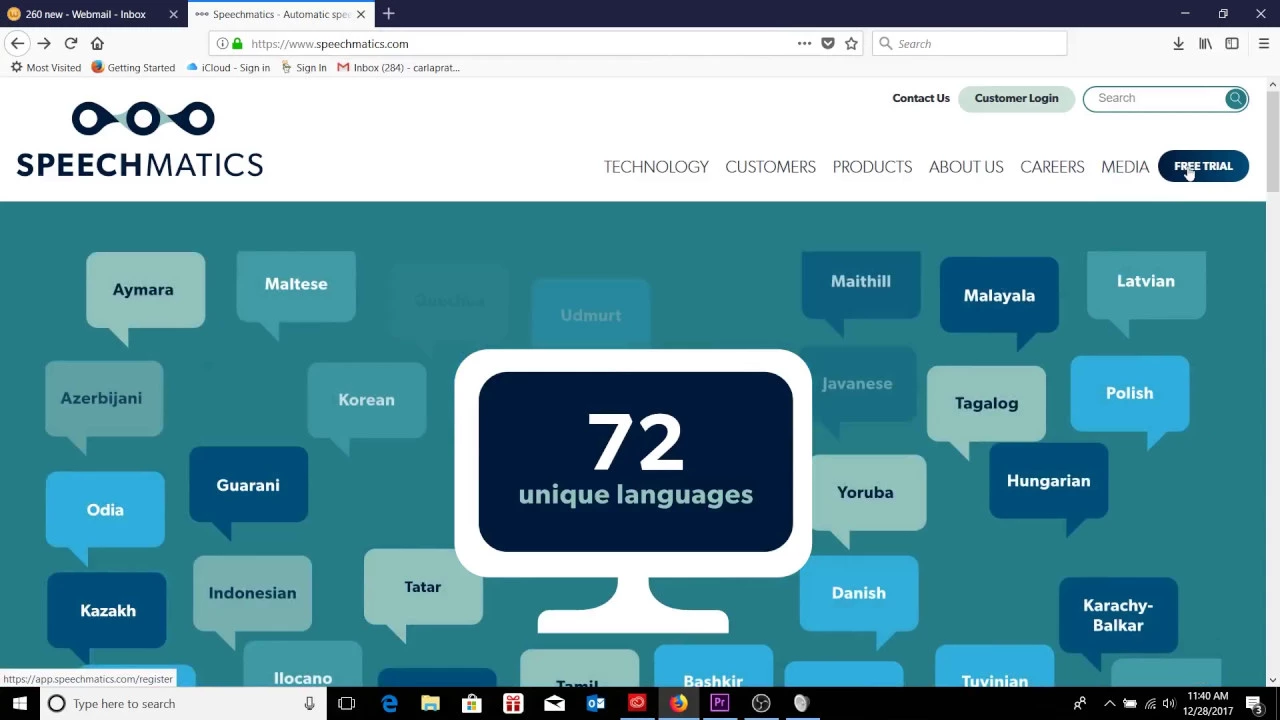Viewport: 1280px width, 720px height.
Task: Click the Customer Login button
Action: click(x=1016, y=98)
